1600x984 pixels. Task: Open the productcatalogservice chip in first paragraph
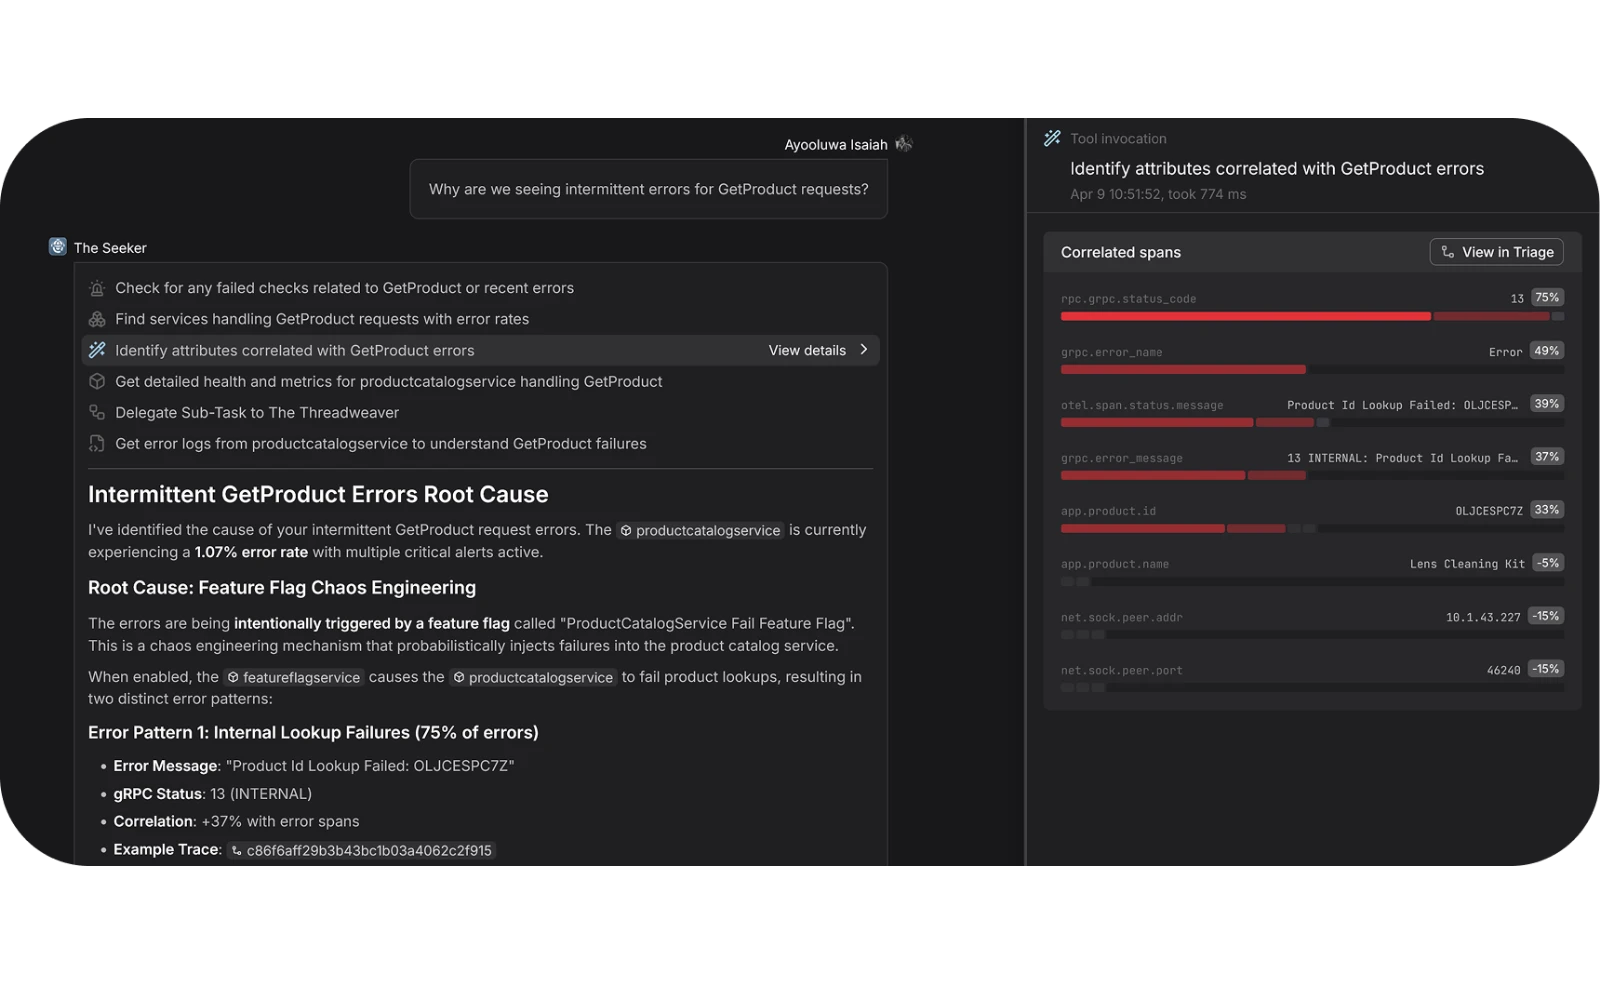[700, 530]
